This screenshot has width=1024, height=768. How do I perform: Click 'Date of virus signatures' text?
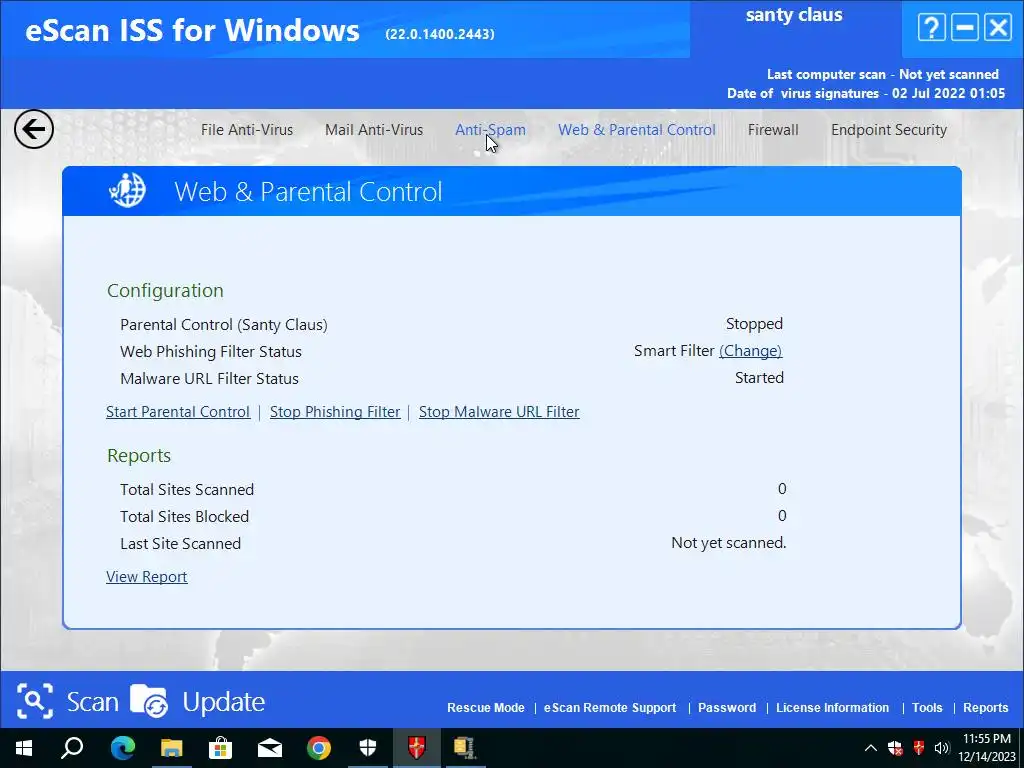[x=867, y=93]
